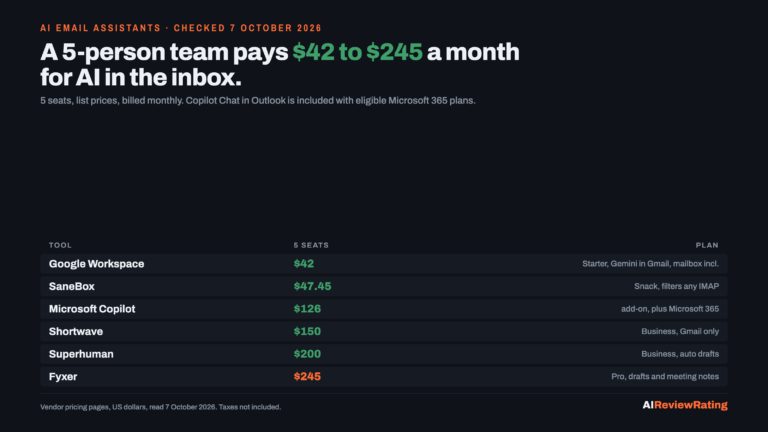
Task: Select the 'Fyxer' tool name
Action: tap(63, 376)
